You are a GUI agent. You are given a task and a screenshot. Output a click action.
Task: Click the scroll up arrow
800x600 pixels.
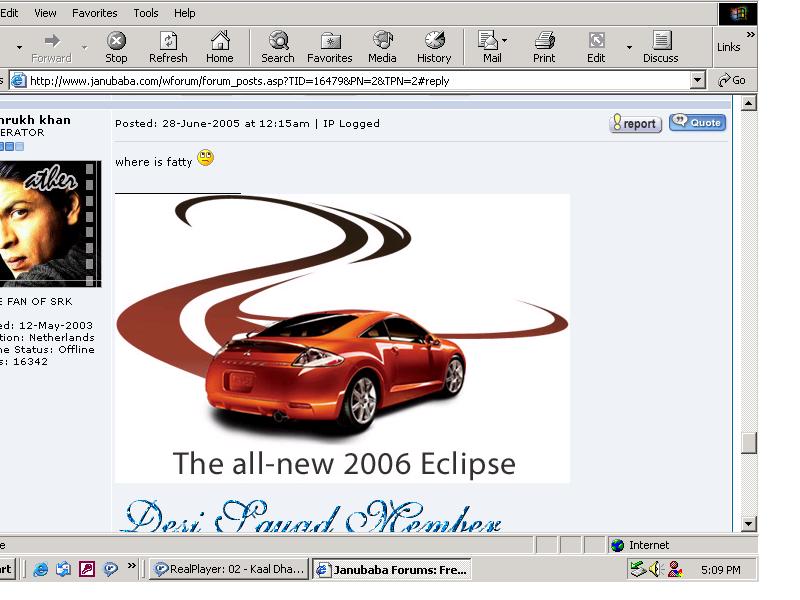click(748, 104)
